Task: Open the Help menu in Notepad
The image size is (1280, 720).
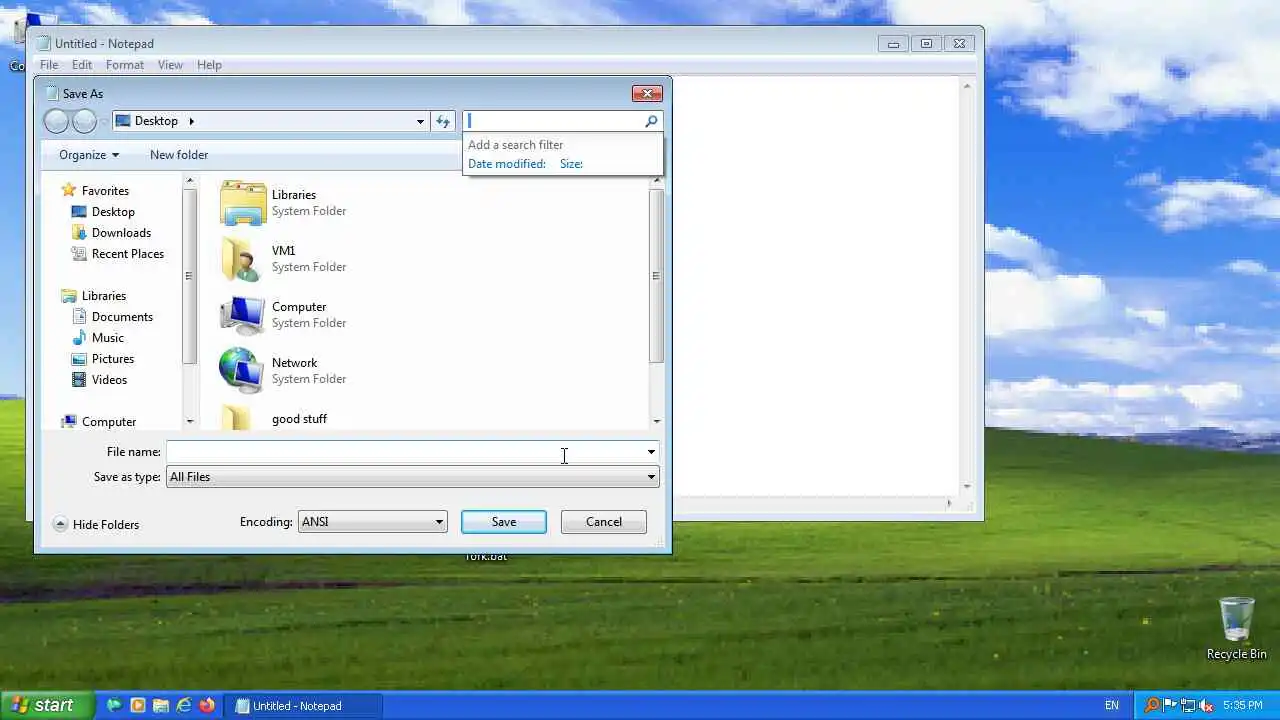Action: point(209,65)
